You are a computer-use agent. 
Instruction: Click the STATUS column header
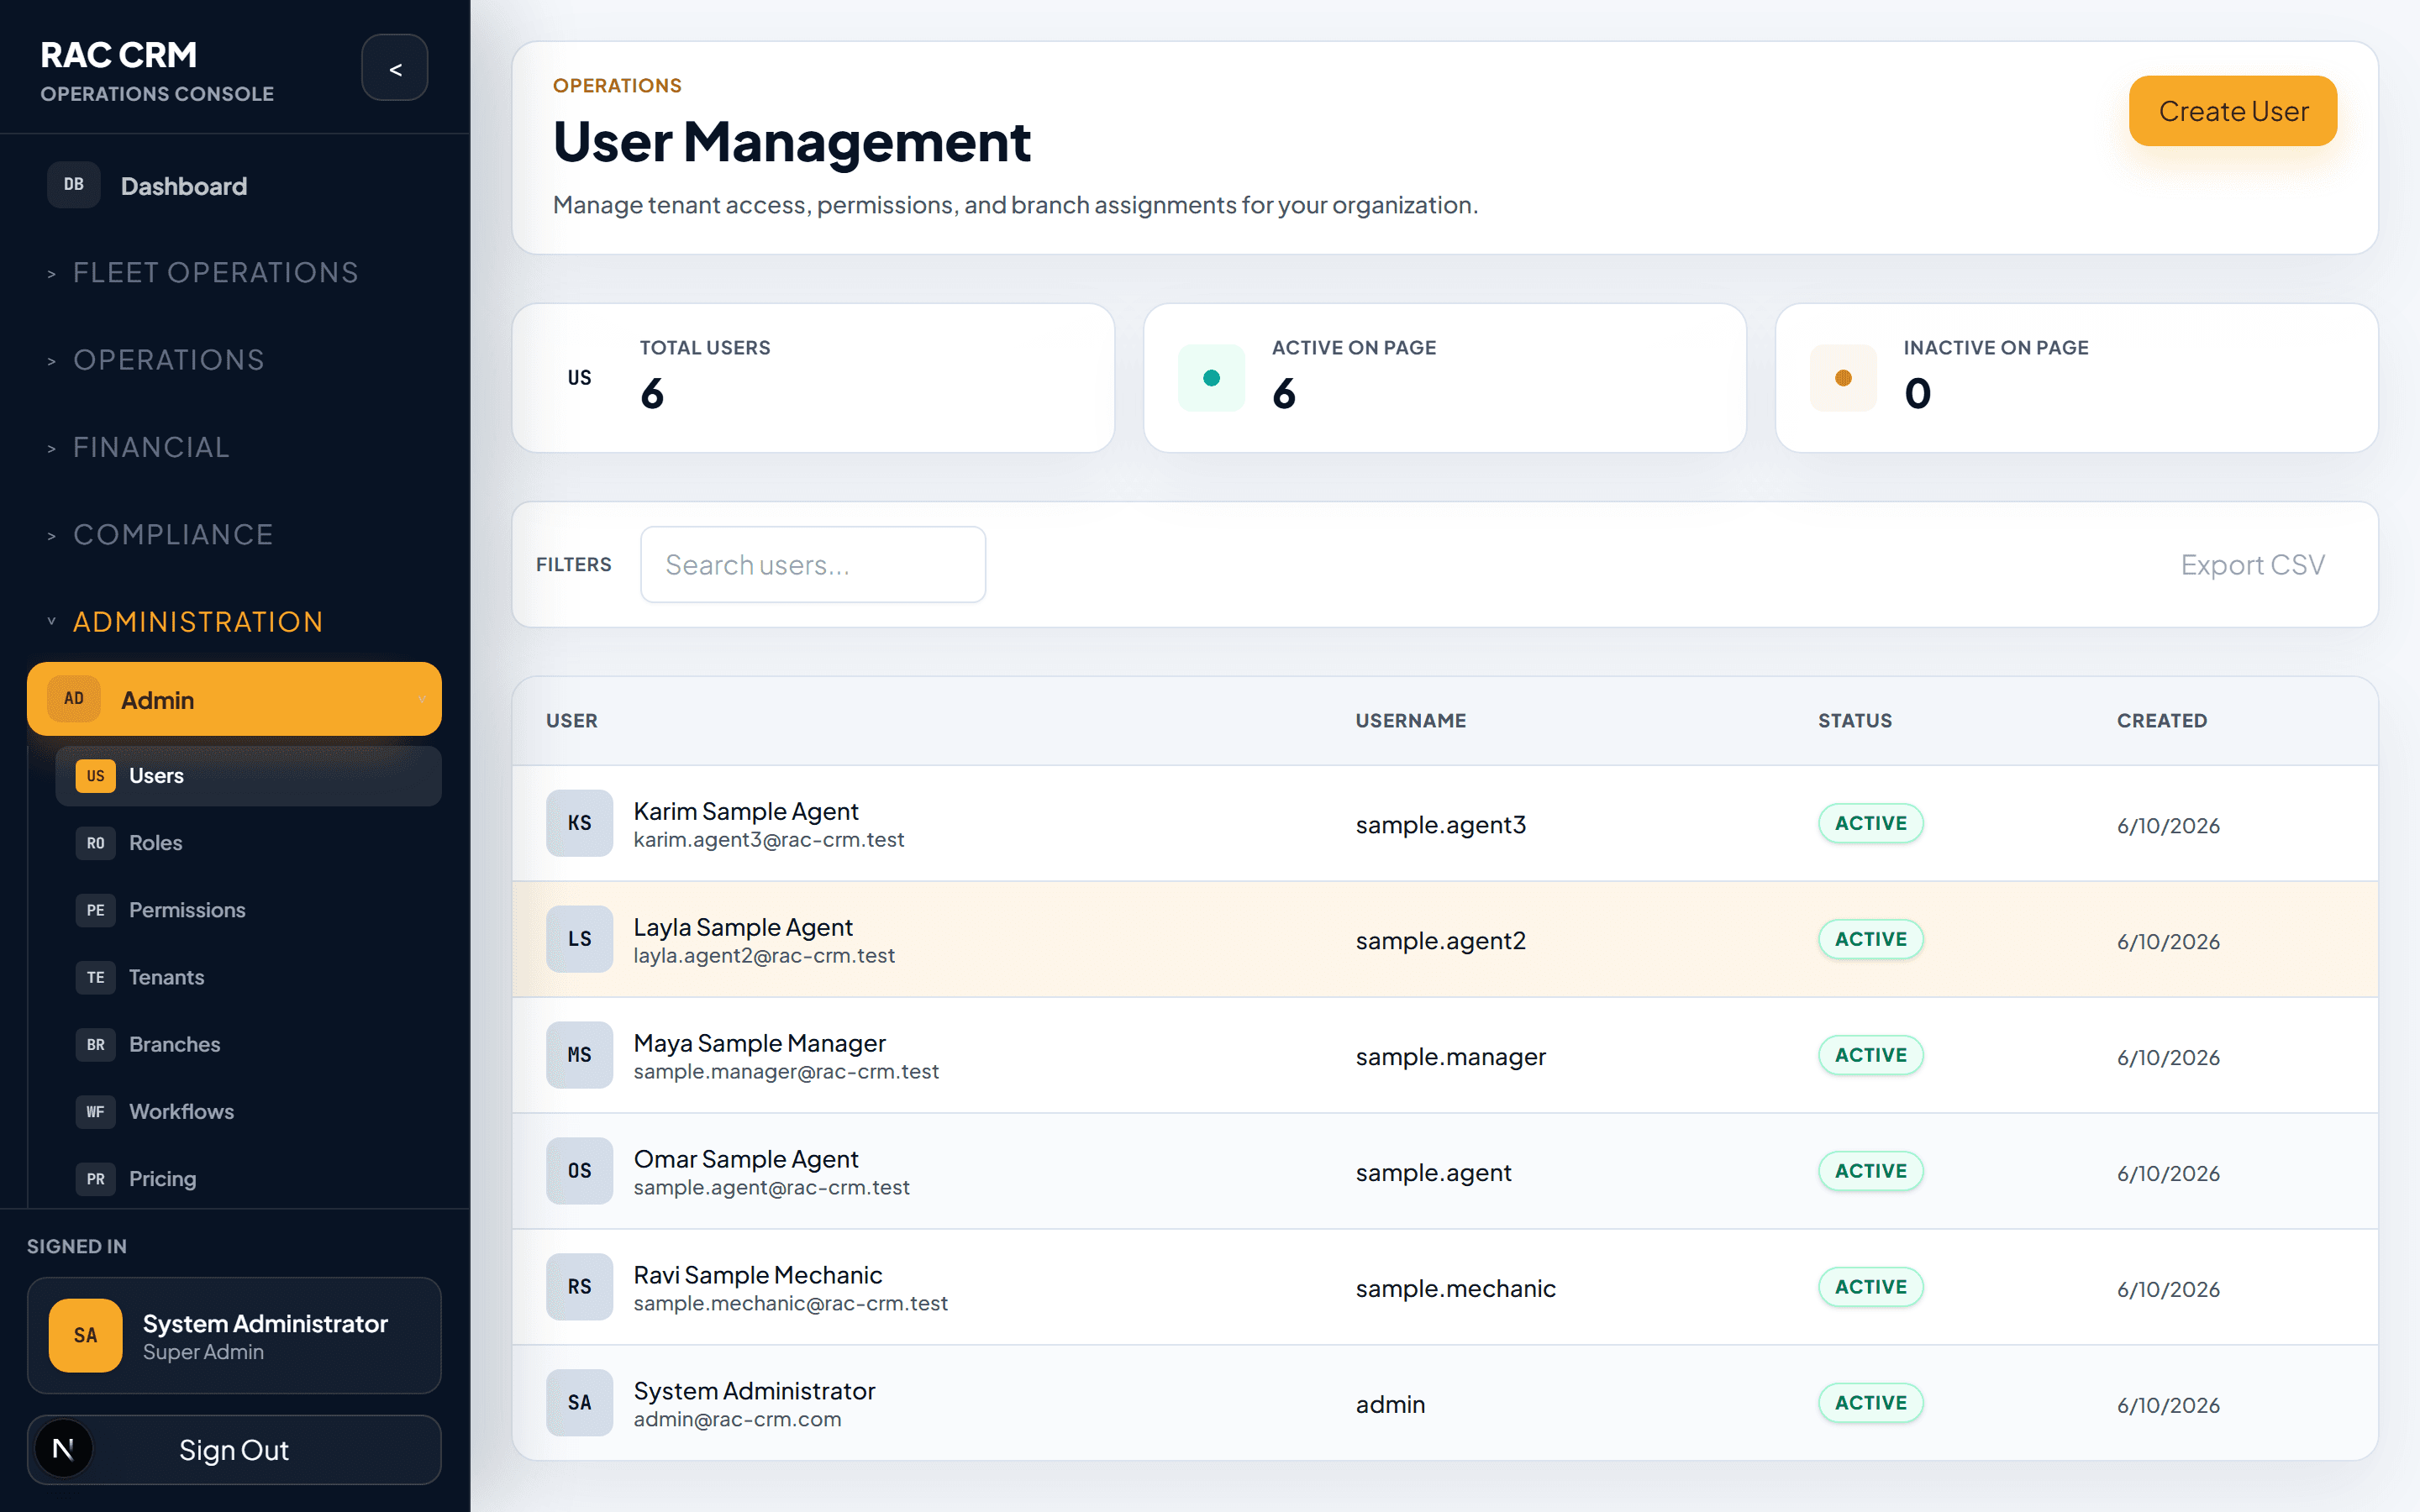tap(1855, 721)
